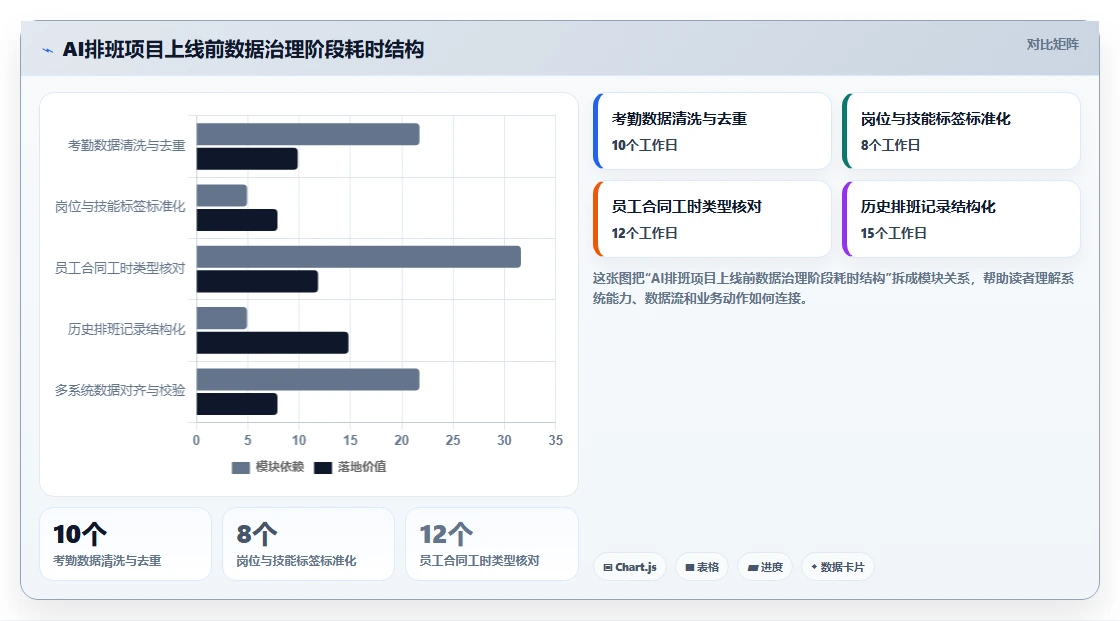Select the 数据卡片 tag chip
Image resolution: width=1120 pixels, height=621 pixels.
coord(838,567)
